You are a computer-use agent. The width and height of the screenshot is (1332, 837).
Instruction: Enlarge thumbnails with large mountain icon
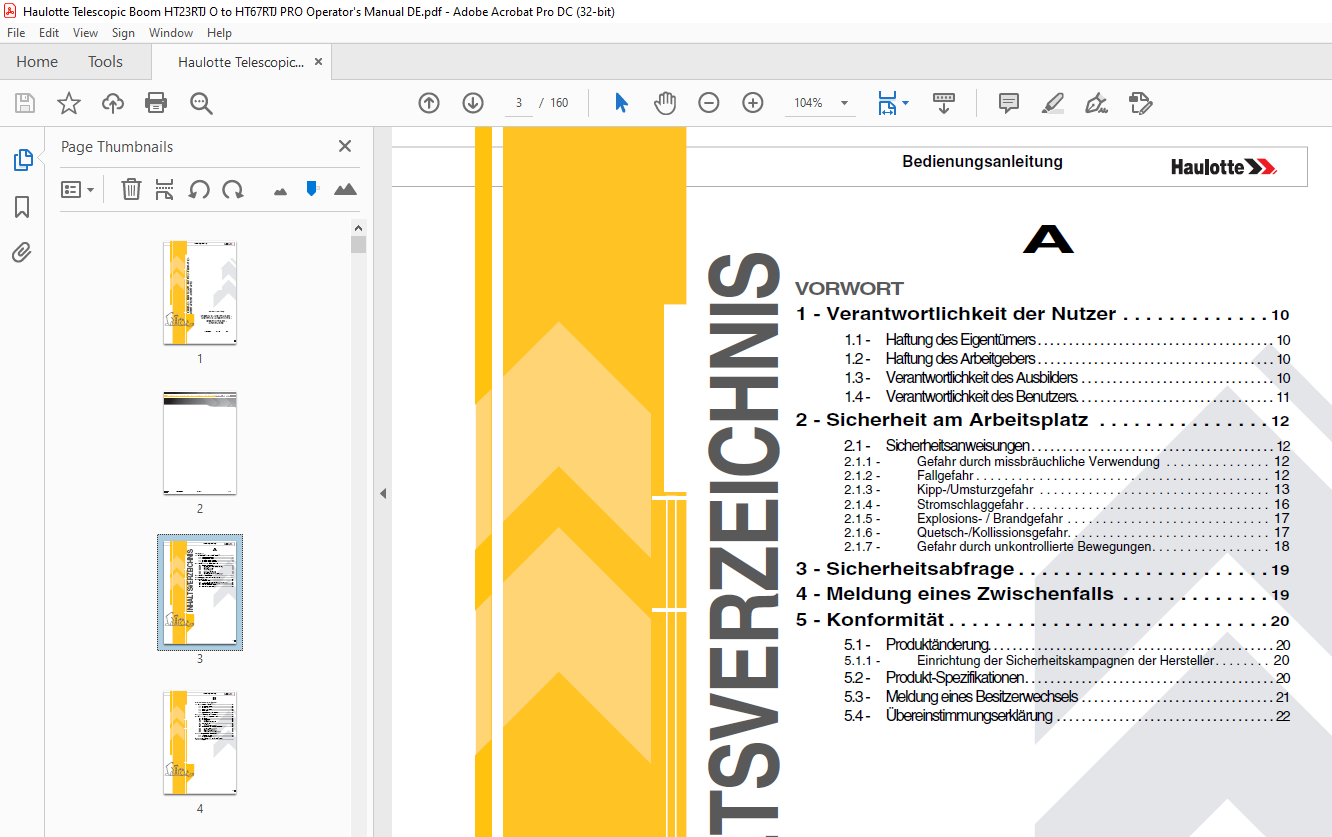click(x=345, y=189)
